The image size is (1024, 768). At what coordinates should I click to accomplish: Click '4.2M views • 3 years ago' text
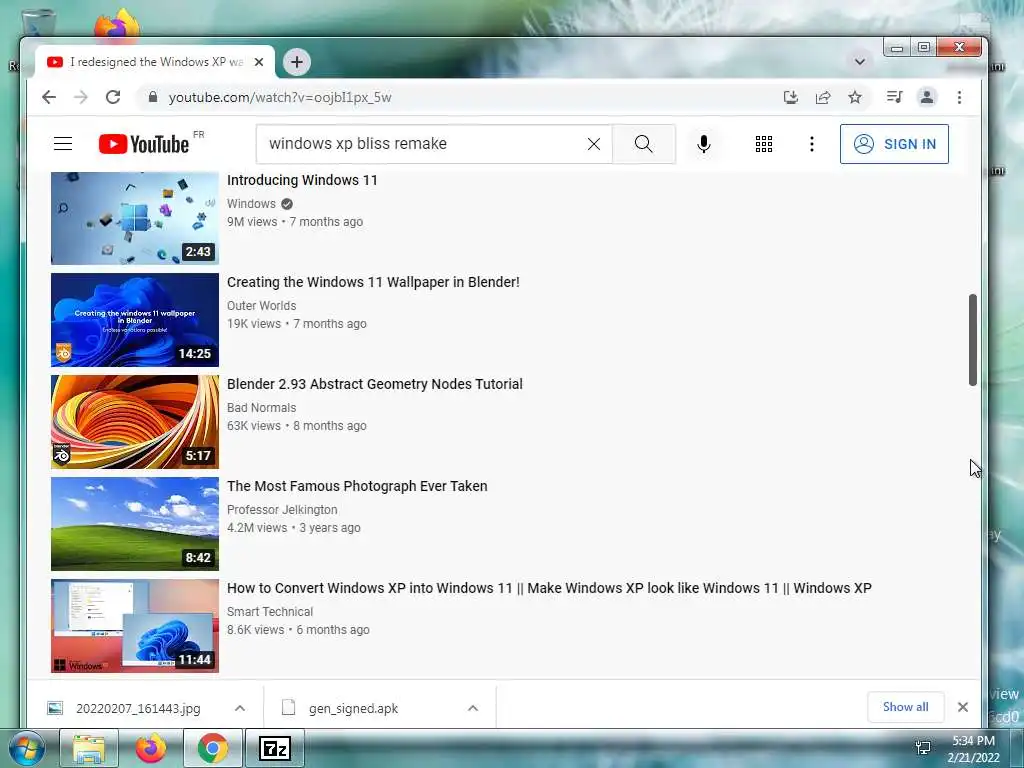pos(293,528)
